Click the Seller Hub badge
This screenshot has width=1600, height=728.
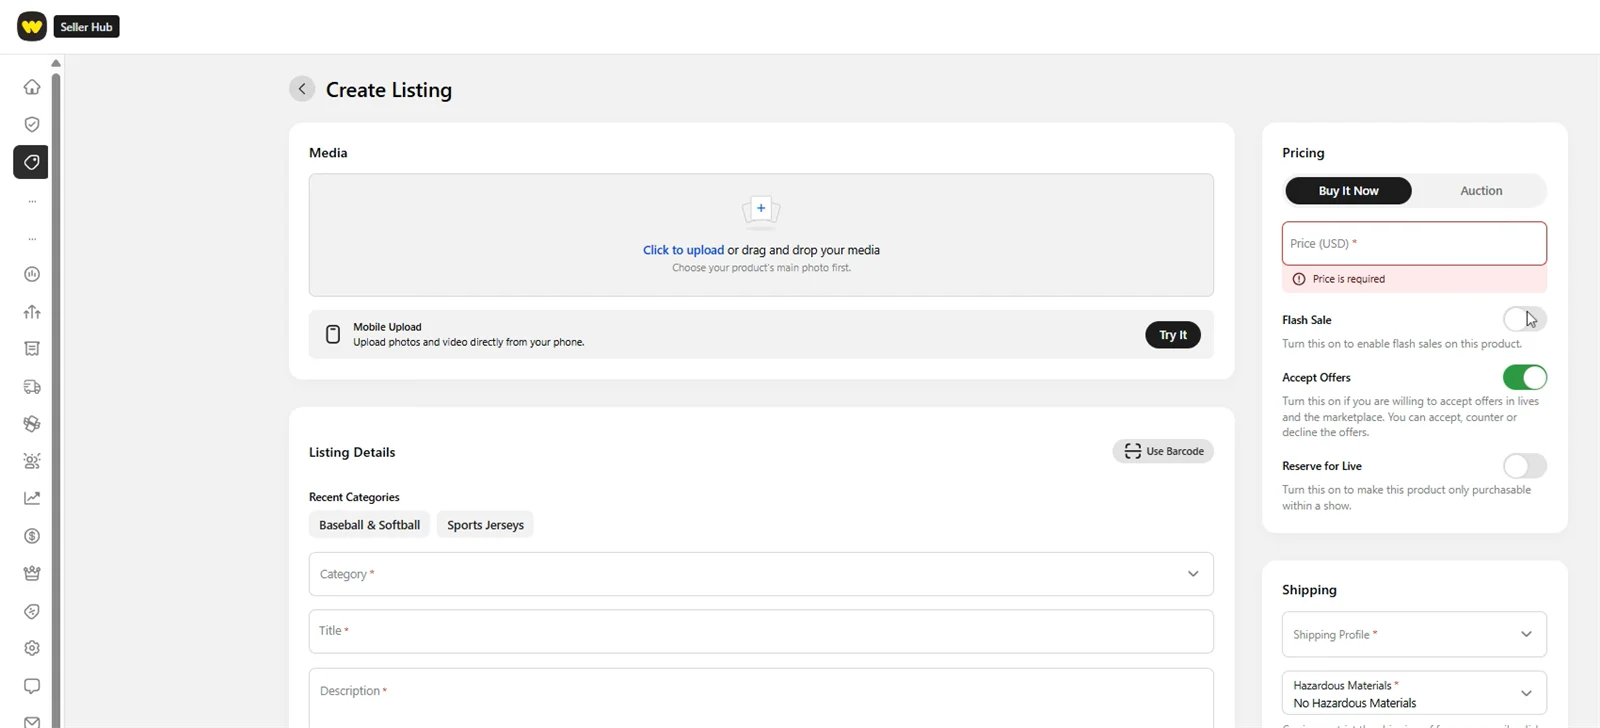click(87, 27)
